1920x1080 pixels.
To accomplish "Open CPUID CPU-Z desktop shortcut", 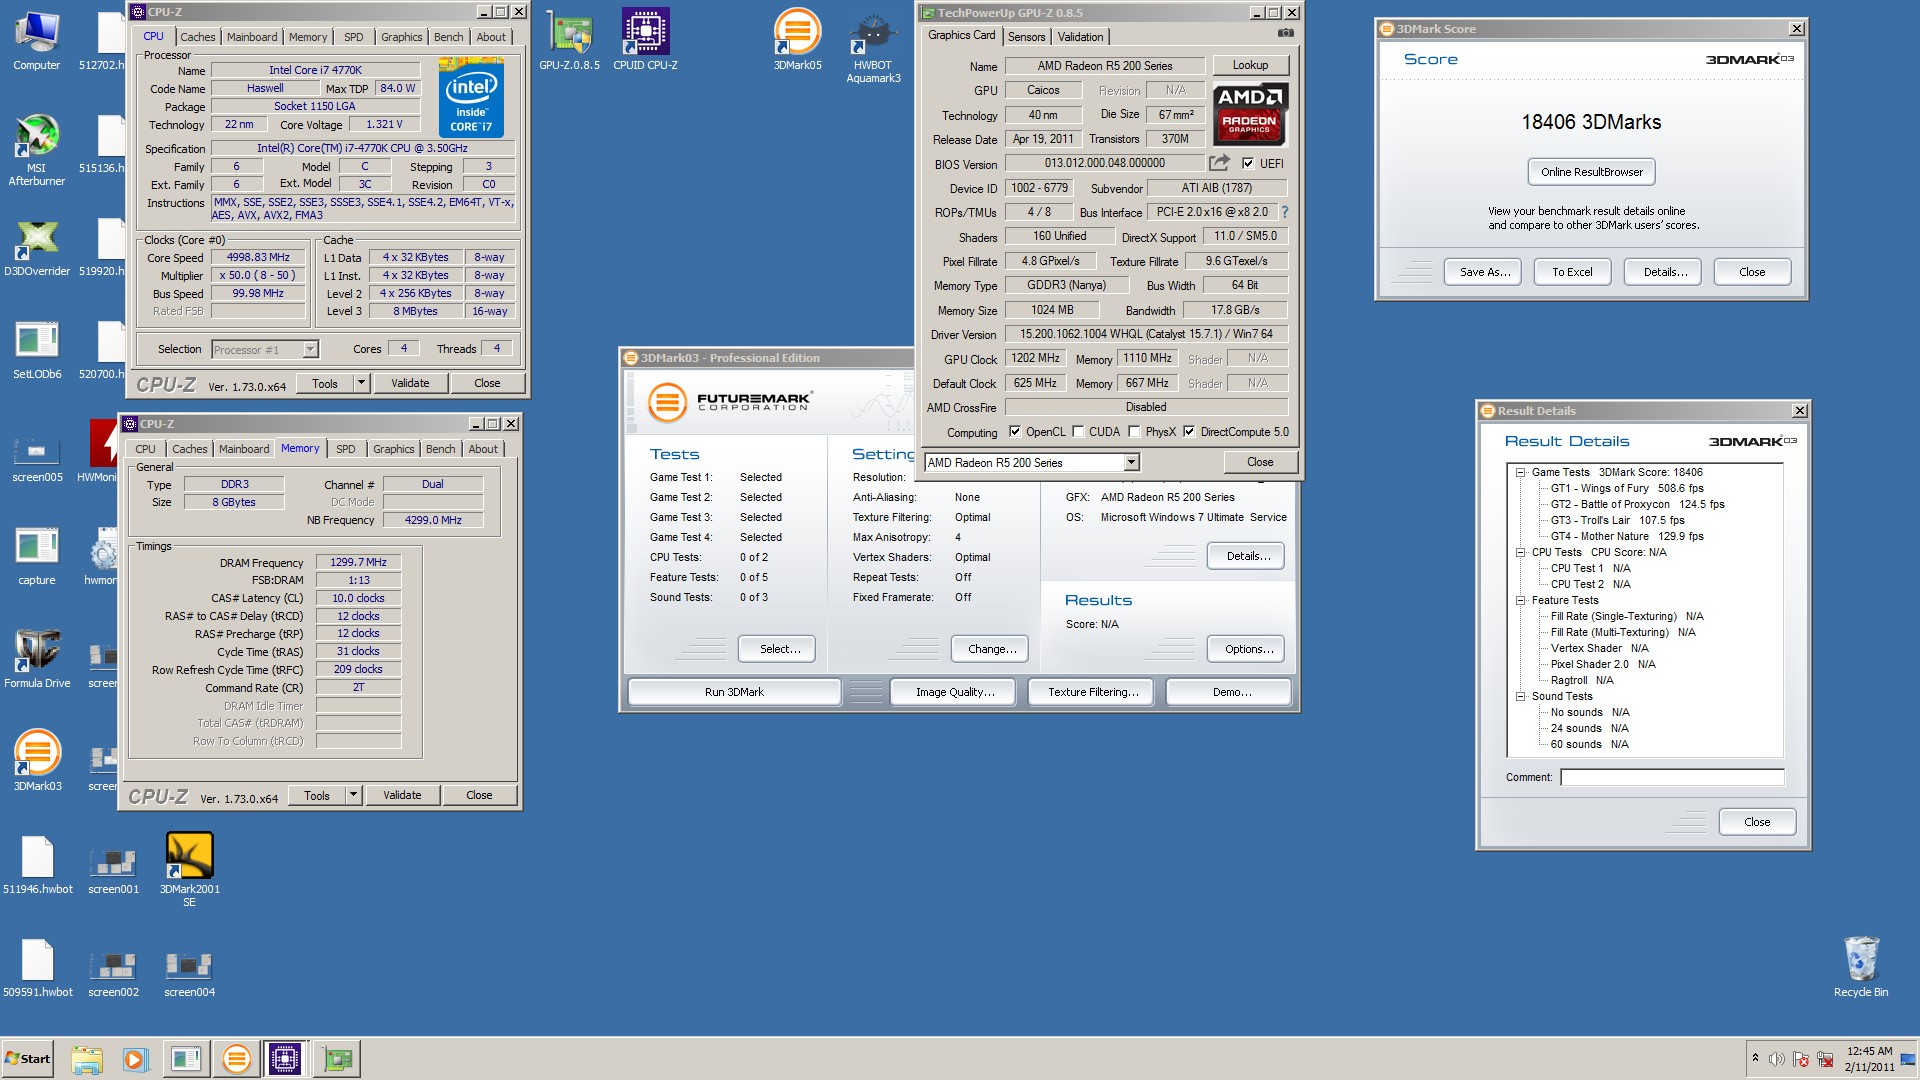I will point(645,41).
